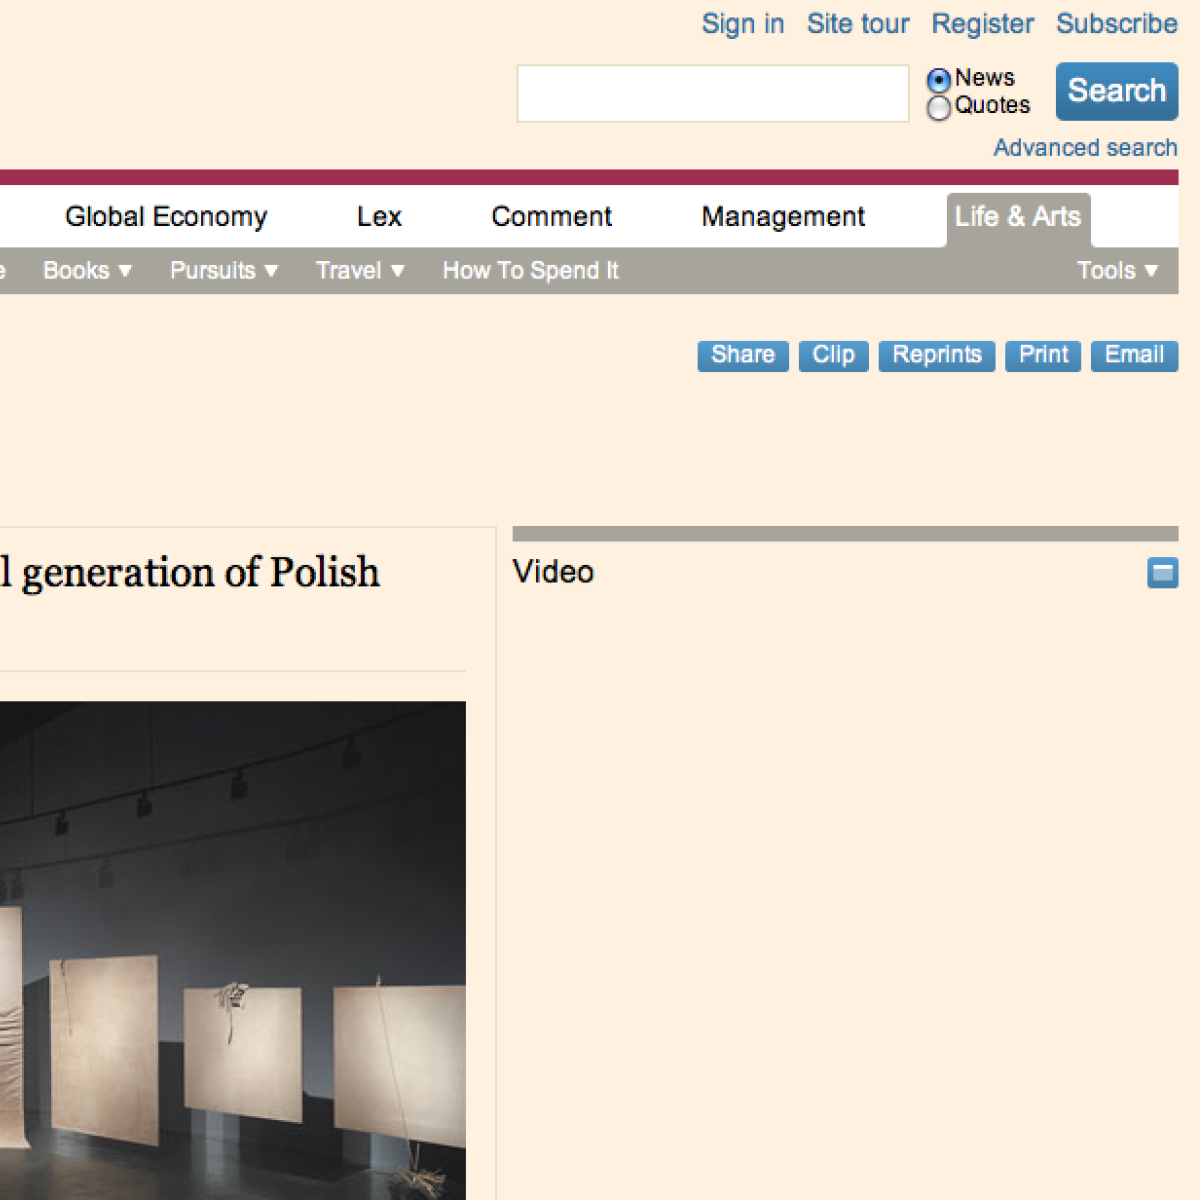Viewport: 1200px width, 1200px height.
Task: Expand the Travel dropdown menu
Action: [x=360, y=271]
